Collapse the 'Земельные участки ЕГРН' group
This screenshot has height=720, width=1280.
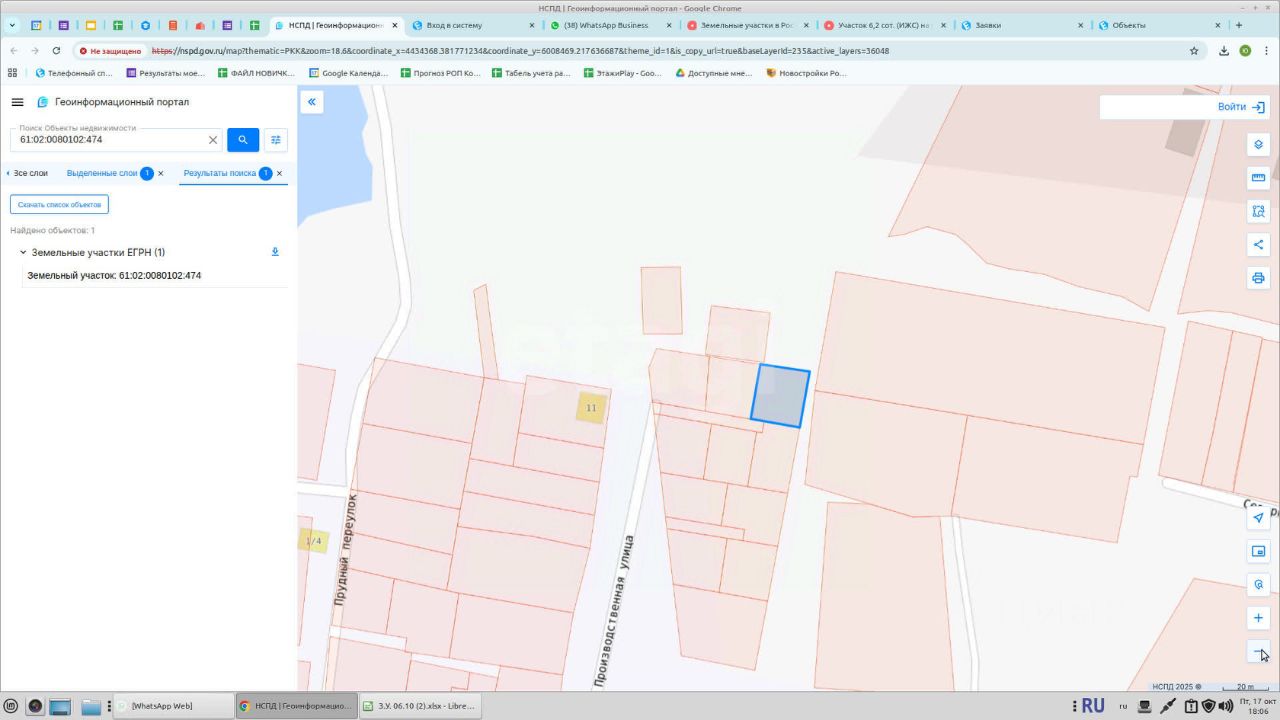click(x=23, y=253)
